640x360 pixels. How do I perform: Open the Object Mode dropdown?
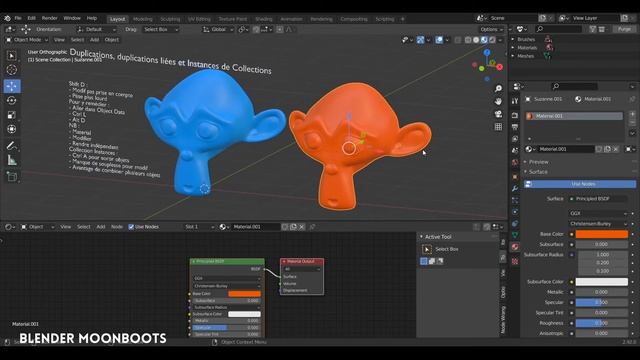[x=27, y=40]
